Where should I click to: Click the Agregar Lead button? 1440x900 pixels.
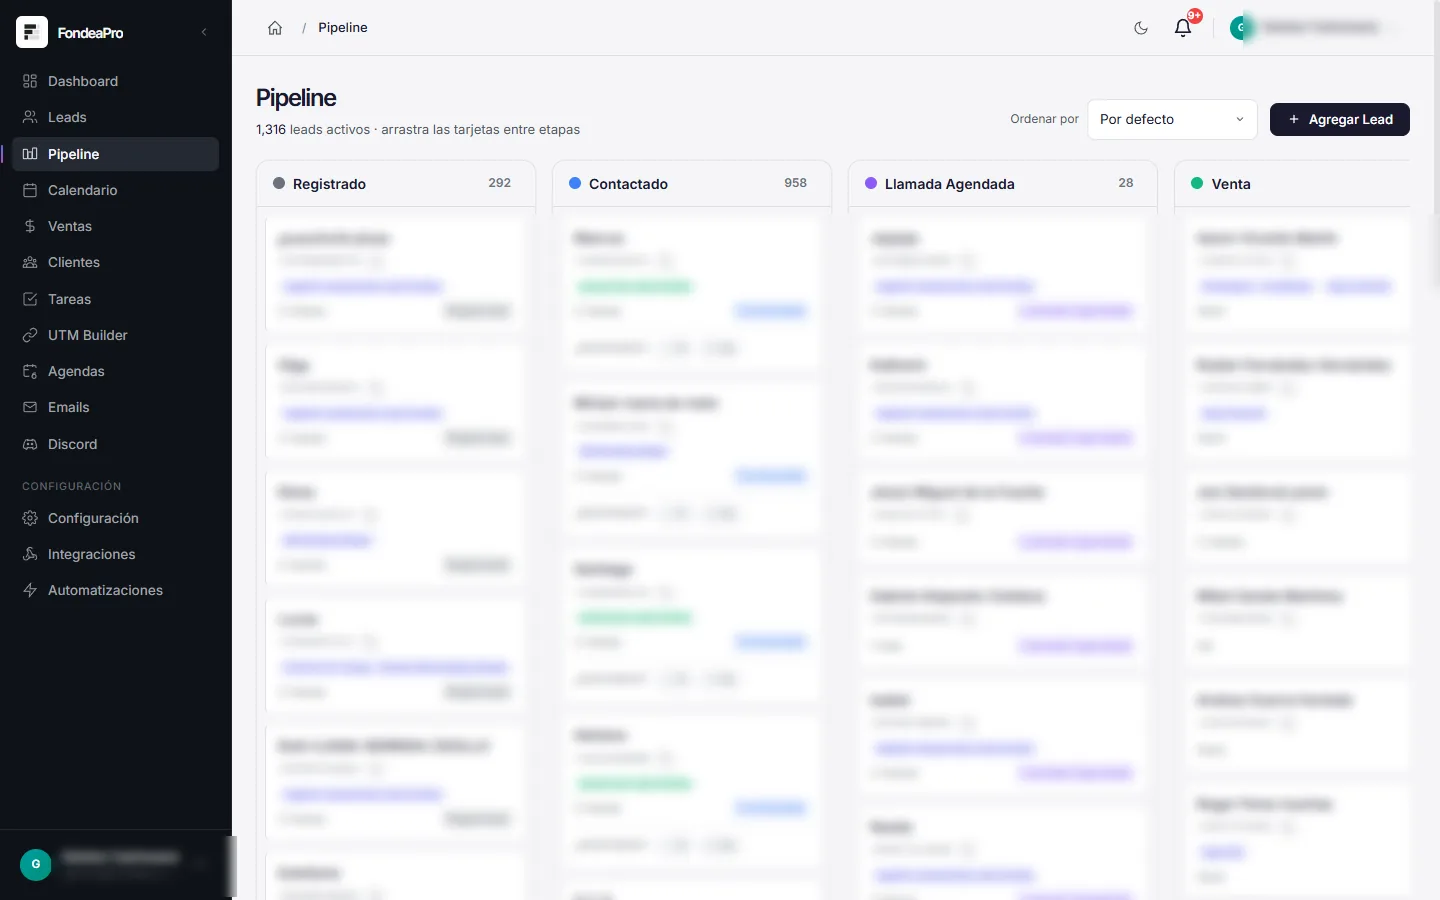pyautogui.click(x=1340, y=119)
